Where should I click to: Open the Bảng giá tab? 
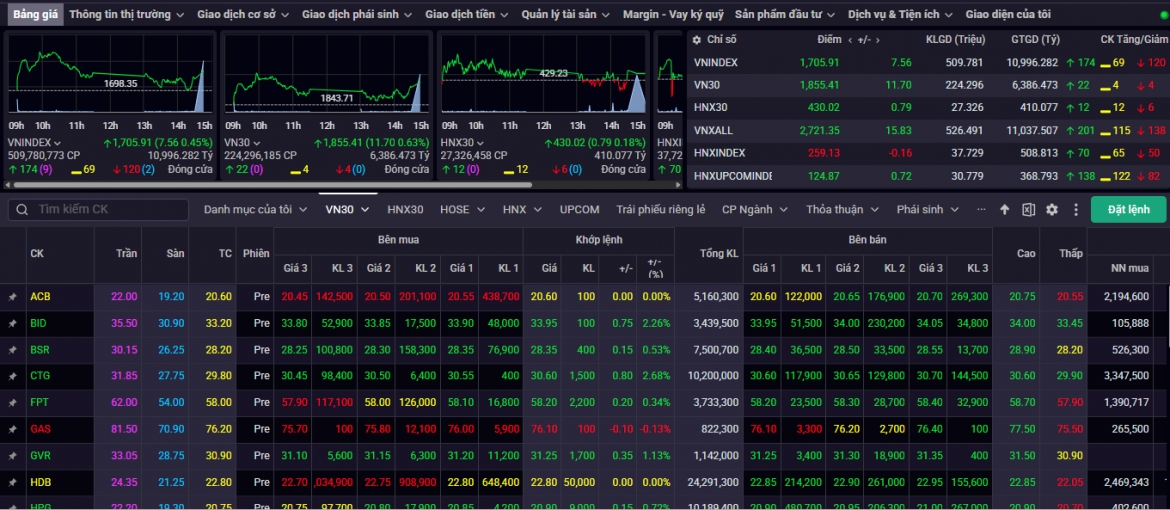pos(35,14)
